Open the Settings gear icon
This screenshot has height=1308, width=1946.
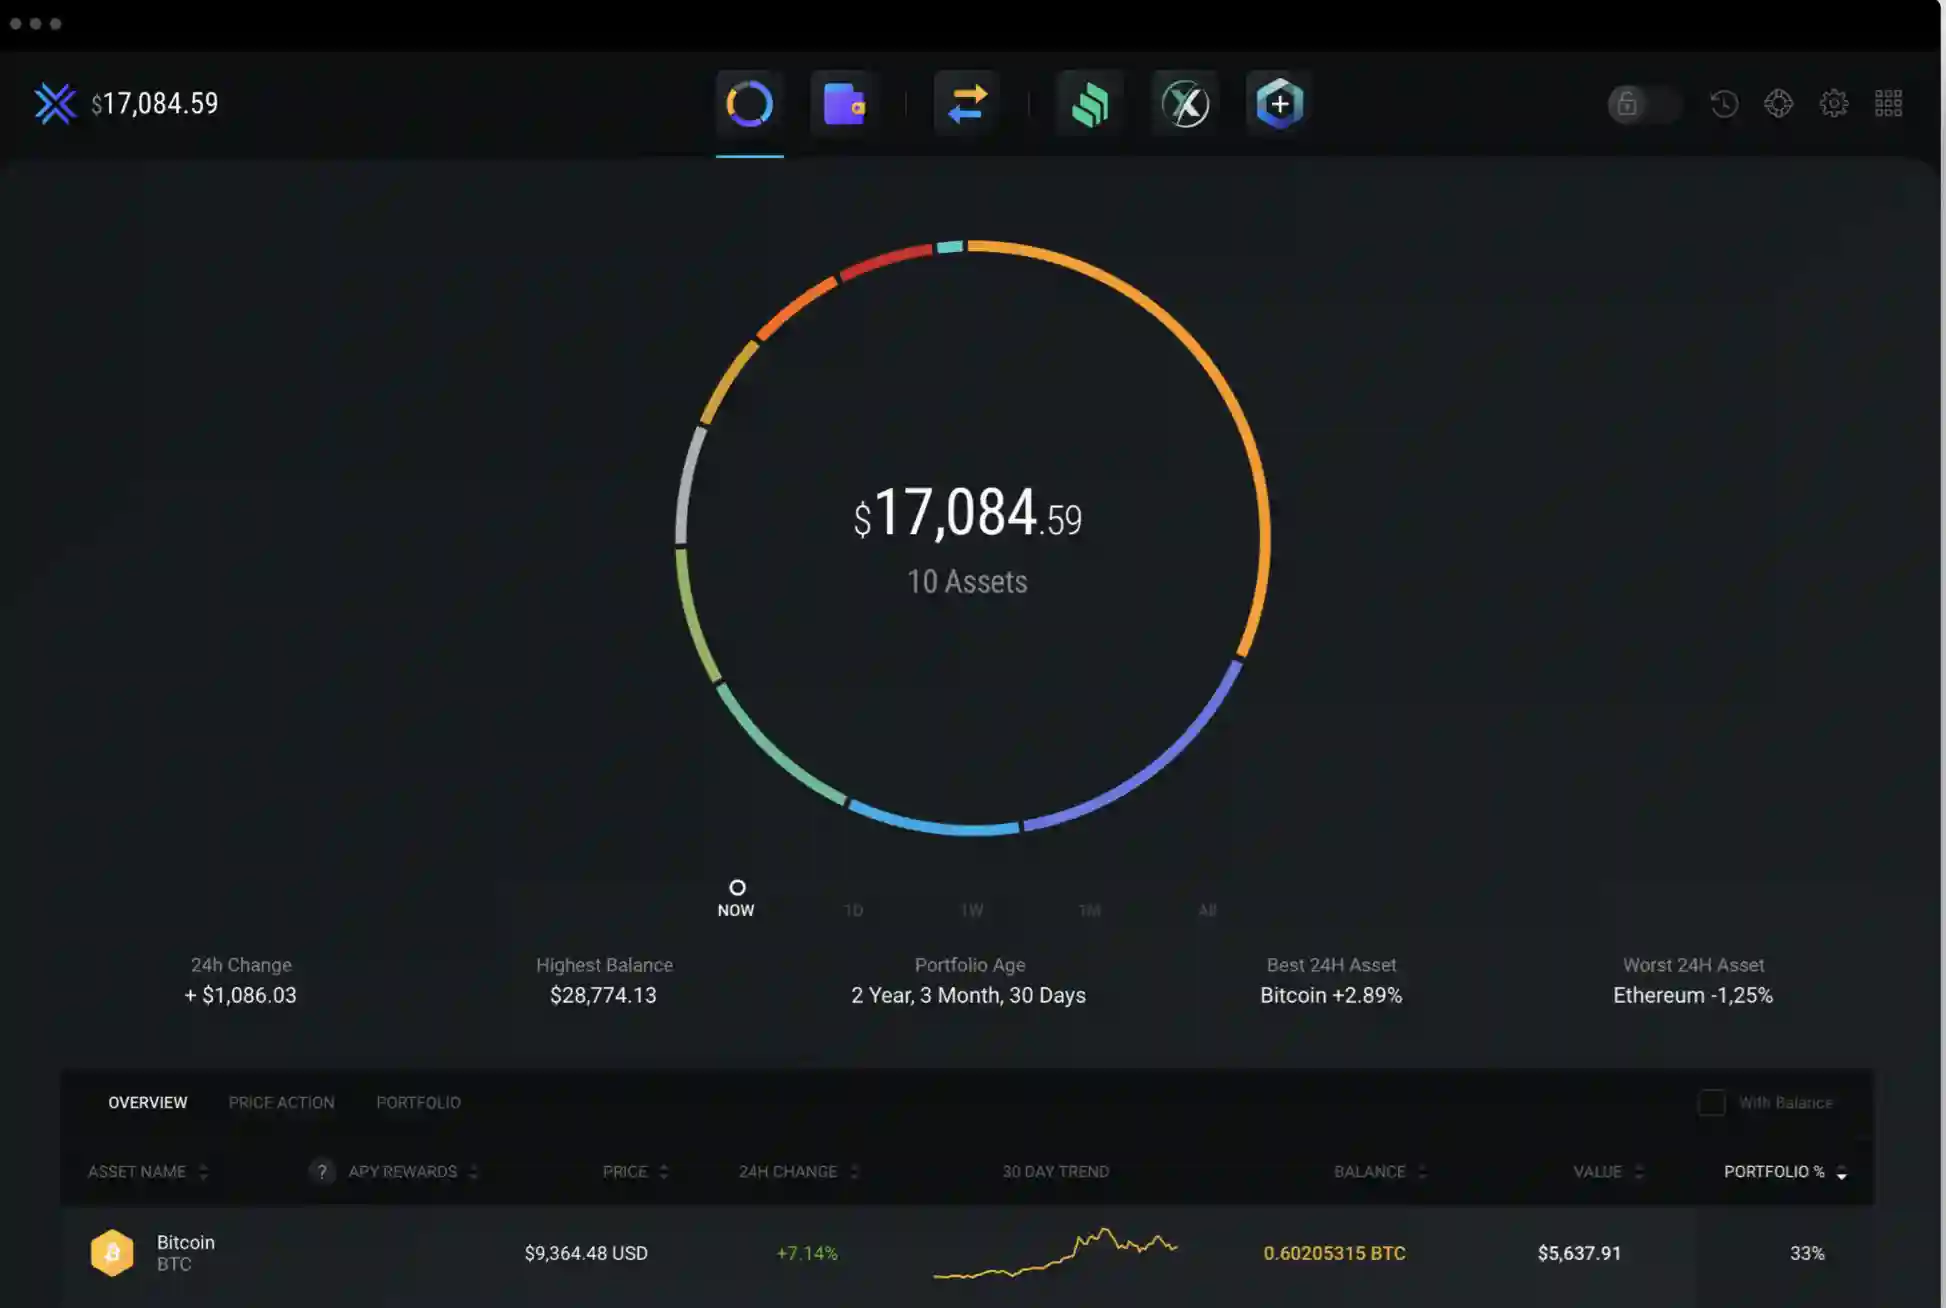[x=1834, y=104]
